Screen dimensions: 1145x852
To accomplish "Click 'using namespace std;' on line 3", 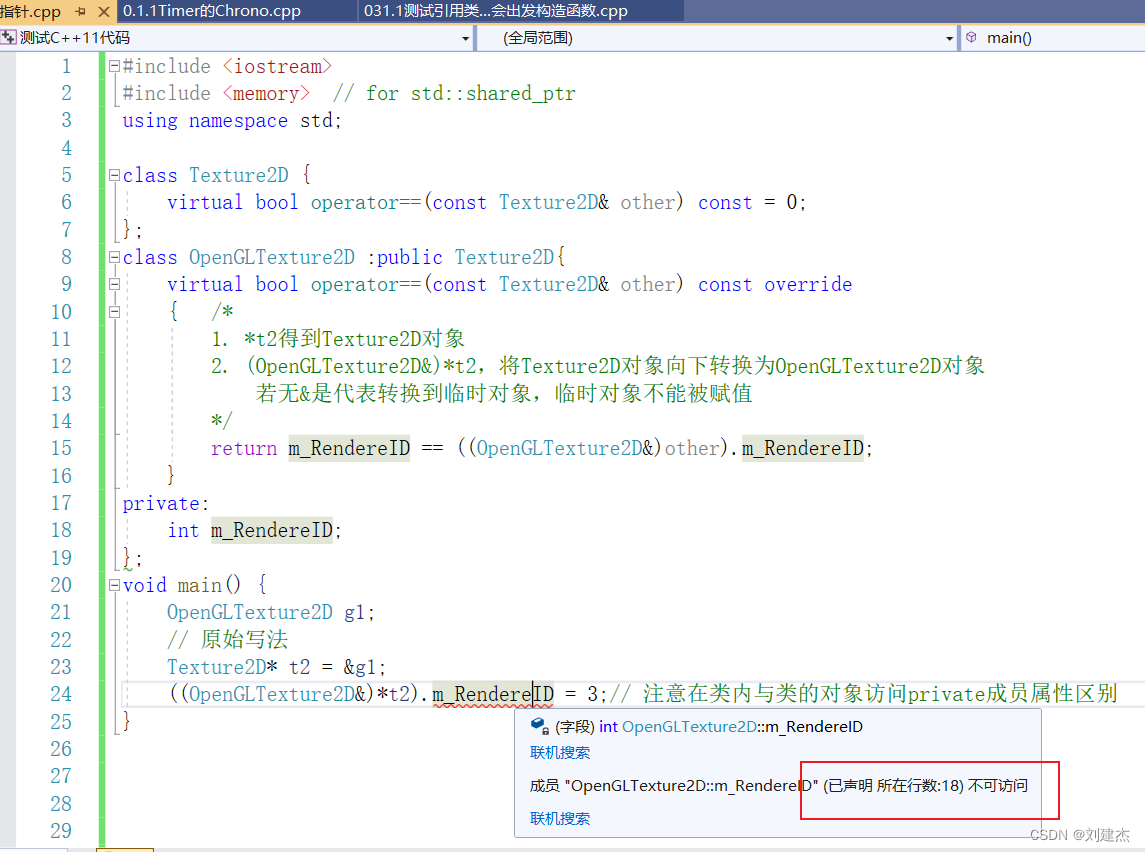I will pos(231,120).
